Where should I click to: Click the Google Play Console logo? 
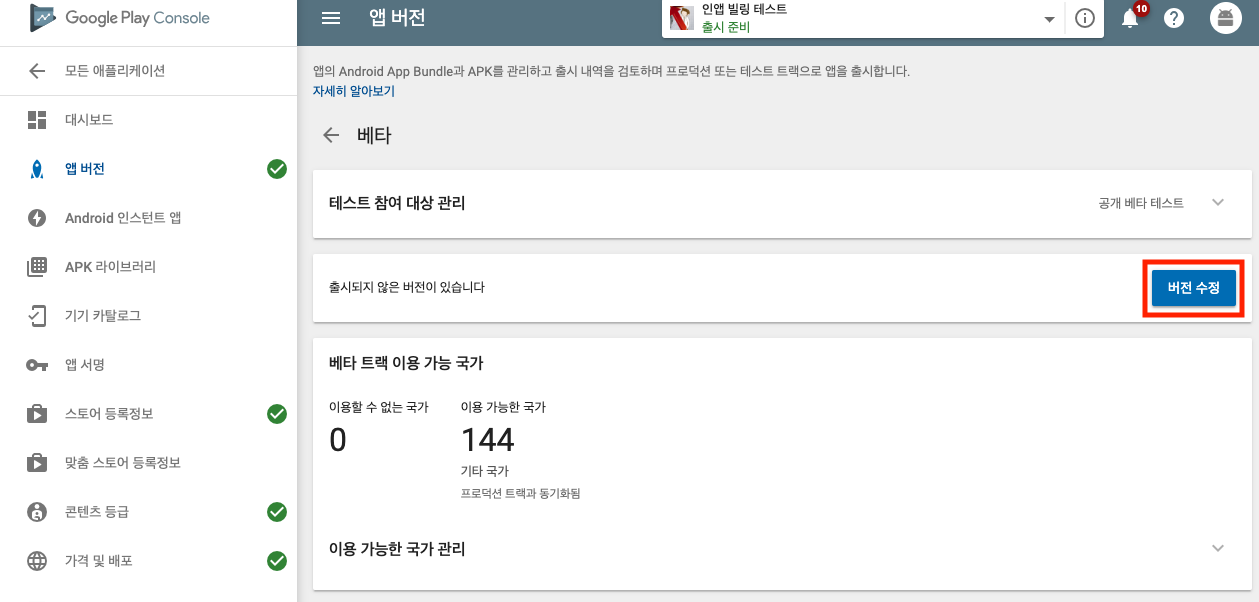pos(120,17)
